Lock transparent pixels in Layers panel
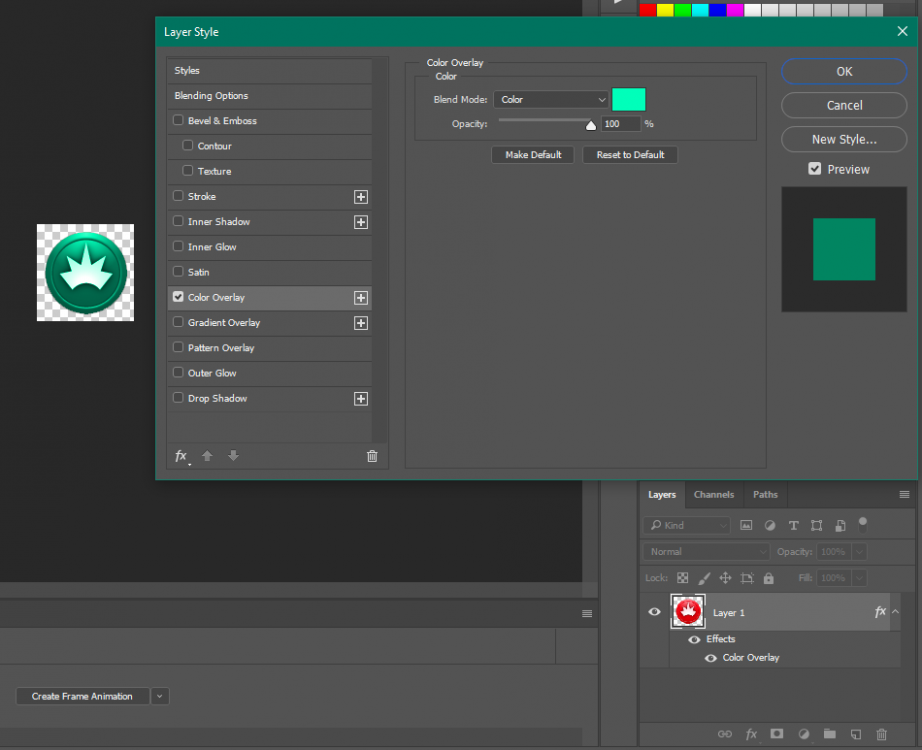 (x=682, y=578)
